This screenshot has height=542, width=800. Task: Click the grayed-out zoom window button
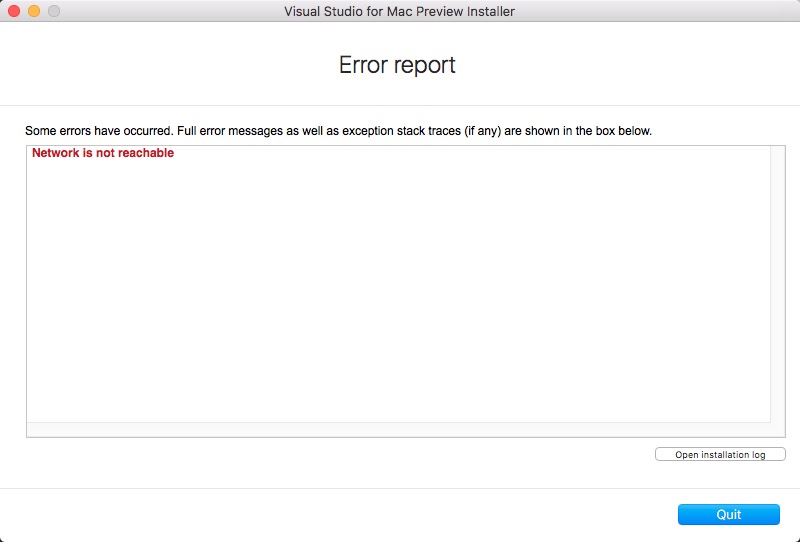54,11
